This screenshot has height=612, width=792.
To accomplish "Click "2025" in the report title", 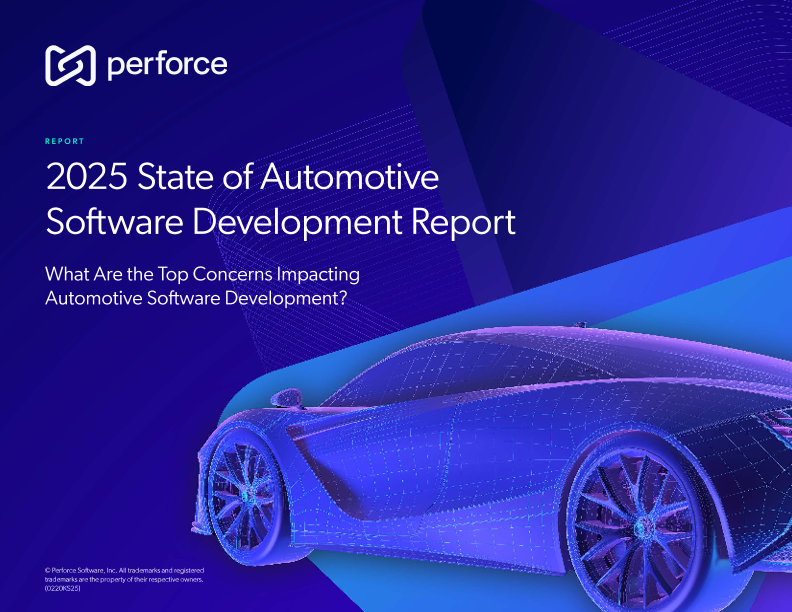I will pyautogui.click(x=84, y=177).
